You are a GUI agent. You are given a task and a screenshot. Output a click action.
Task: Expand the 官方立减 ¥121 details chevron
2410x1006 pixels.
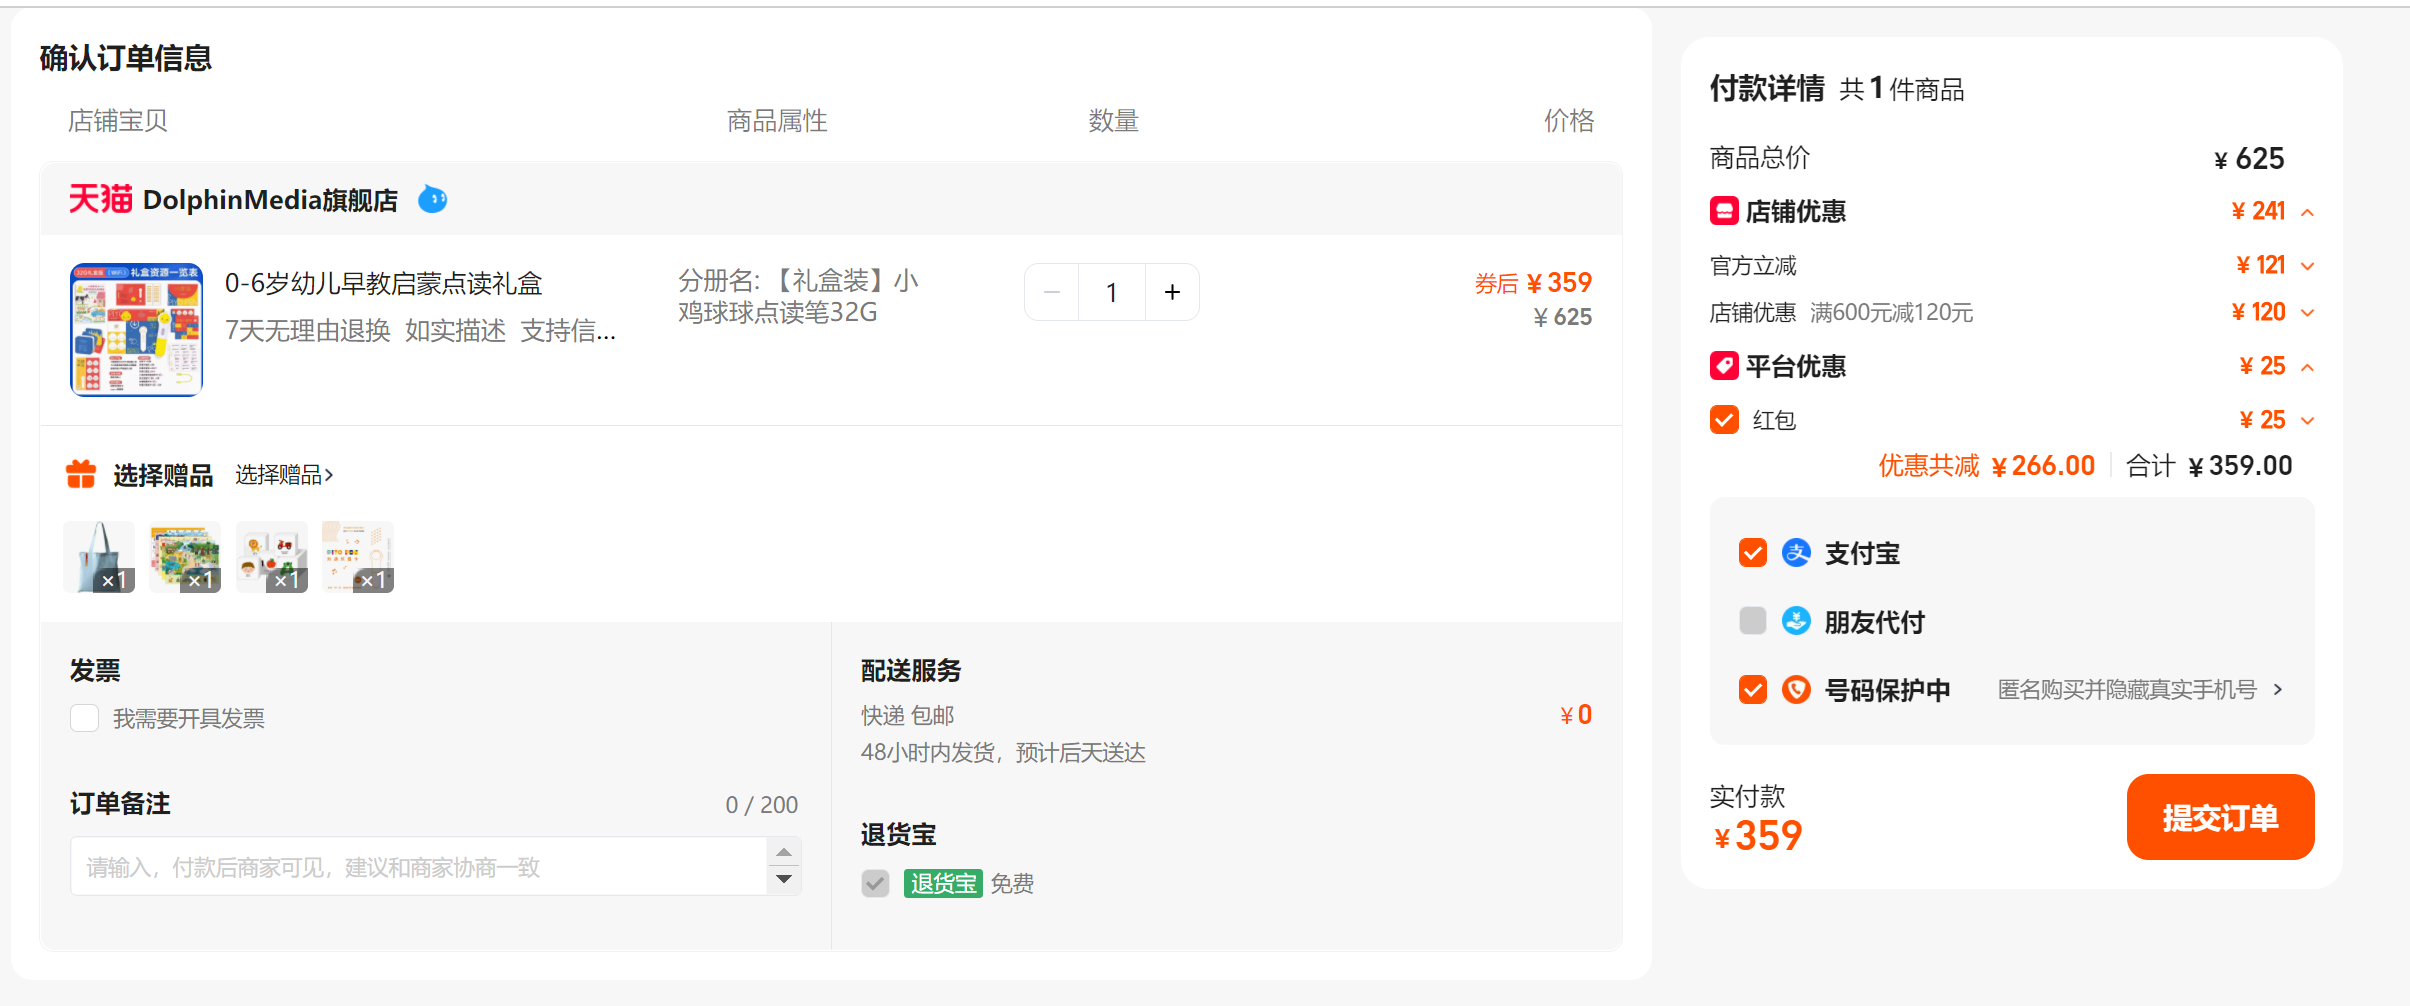pos(2307,266)
